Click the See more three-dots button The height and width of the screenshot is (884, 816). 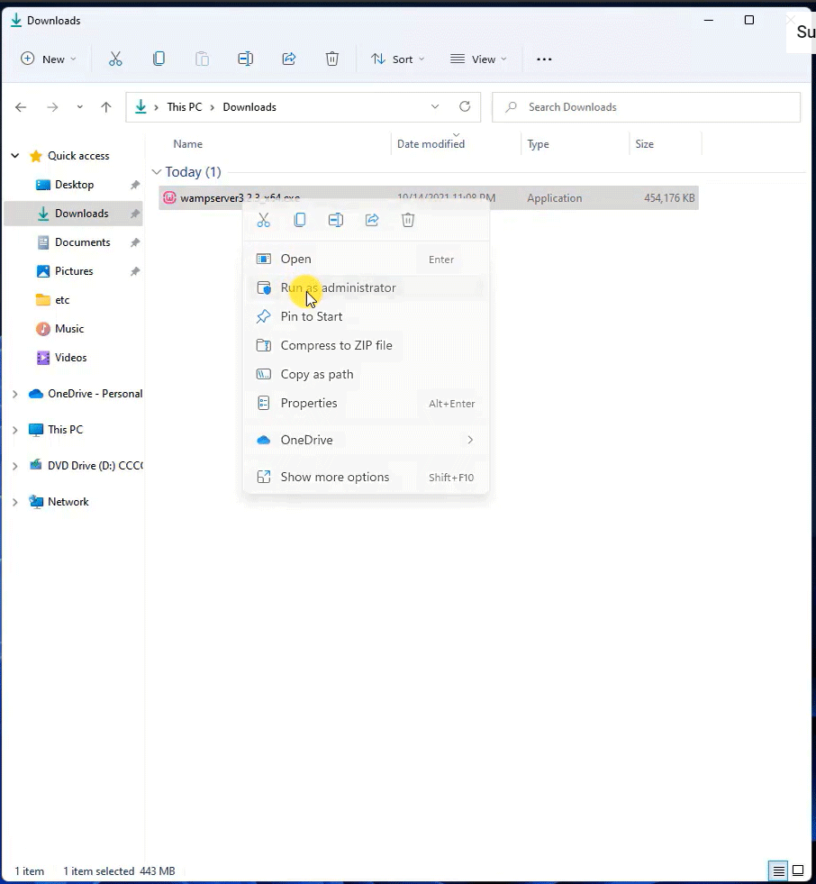click(x=544, y=59)
